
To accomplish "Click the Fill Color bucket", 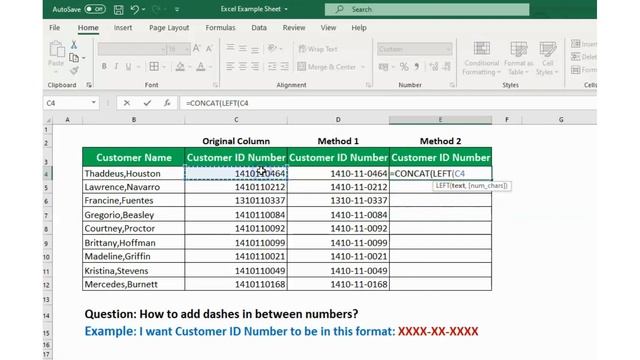I will 180,66.
